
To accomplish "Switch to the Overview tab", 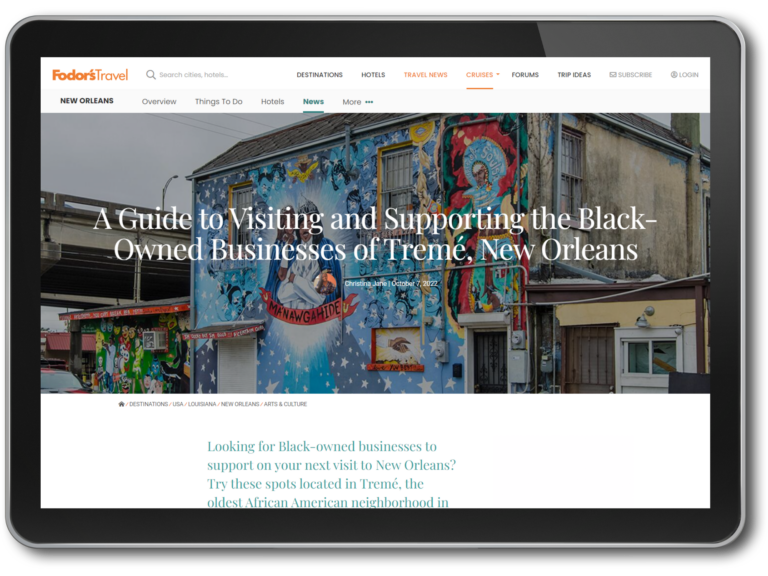I will (x=159, y=101).
